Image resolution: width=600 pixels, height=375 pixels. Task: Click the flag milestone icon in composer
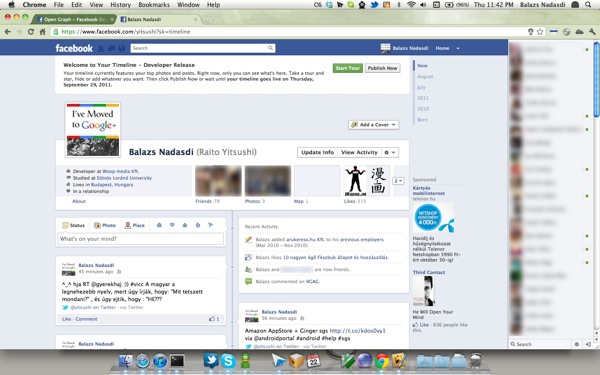click(x=210, y=225)
